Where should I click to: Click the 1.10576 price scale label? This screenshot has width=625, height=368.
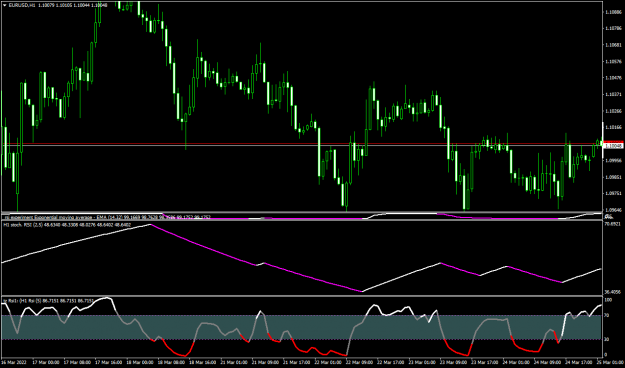(x=613, y=62)
